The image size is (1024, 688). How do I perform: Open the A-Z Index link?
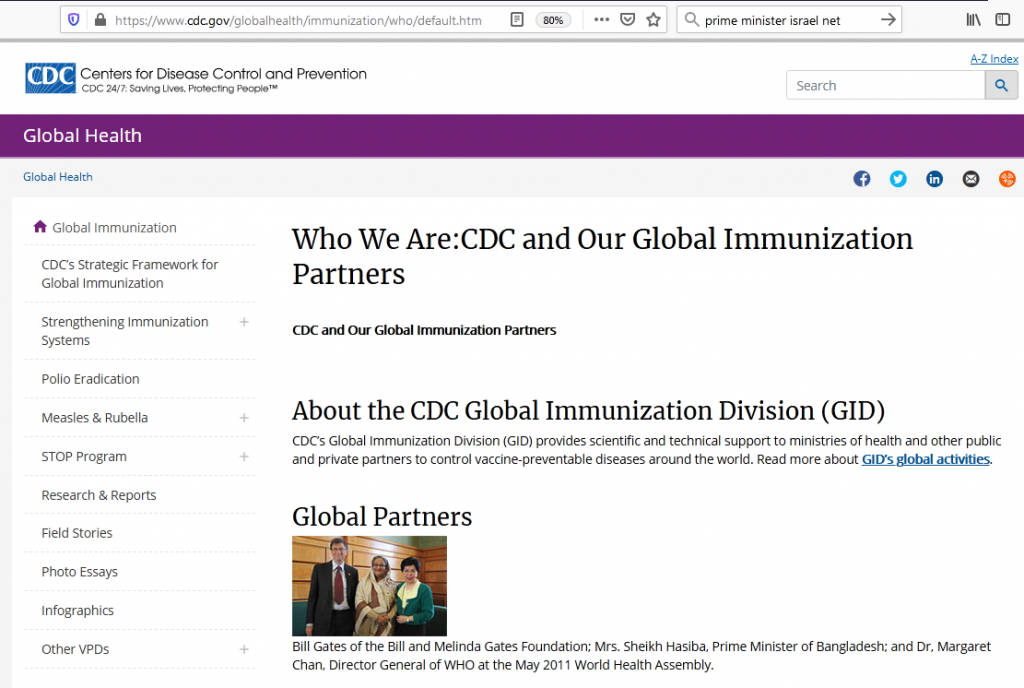tap(994, 59)
